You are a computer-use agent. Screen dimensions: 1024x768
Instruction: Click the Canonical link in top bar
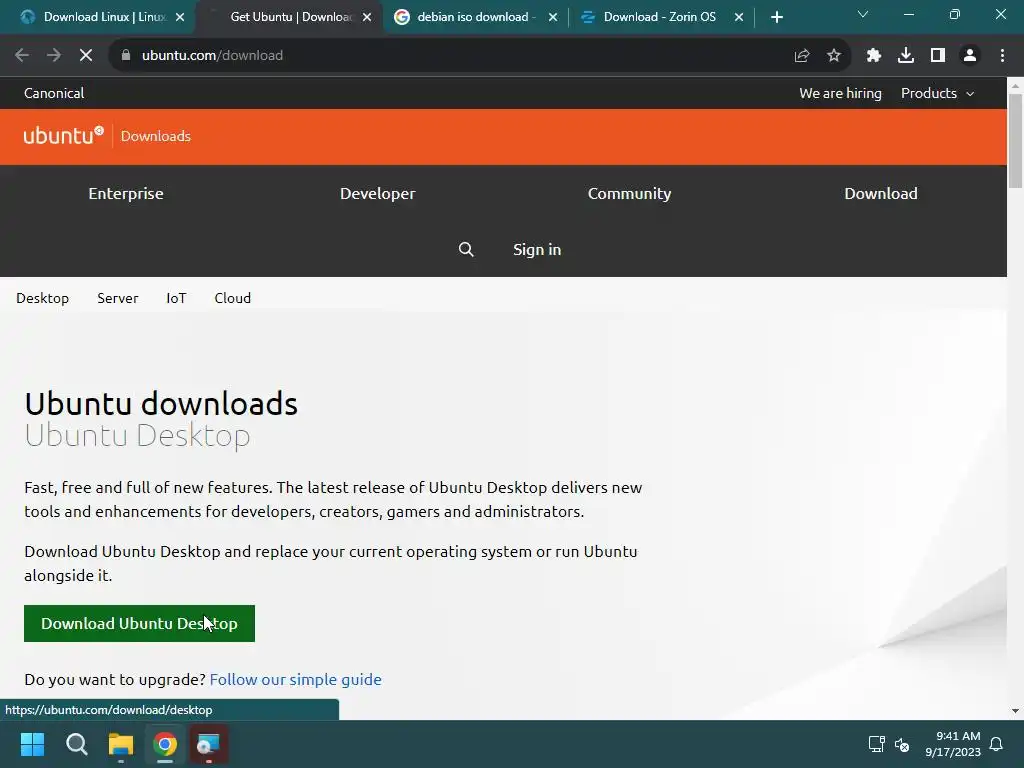click(x=54, y=93)
